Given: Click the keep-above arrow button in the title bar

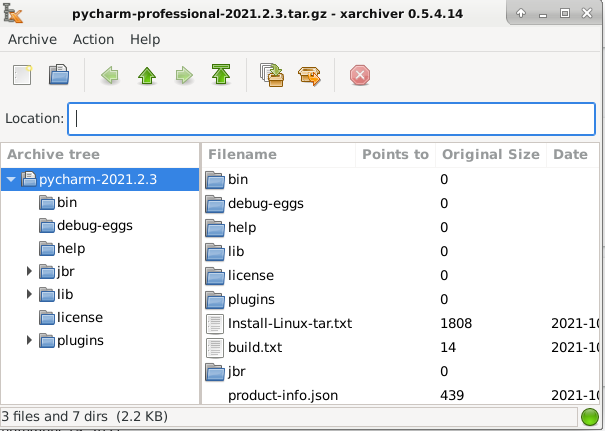Looking at the screenshot, I should tap(521, 13).
